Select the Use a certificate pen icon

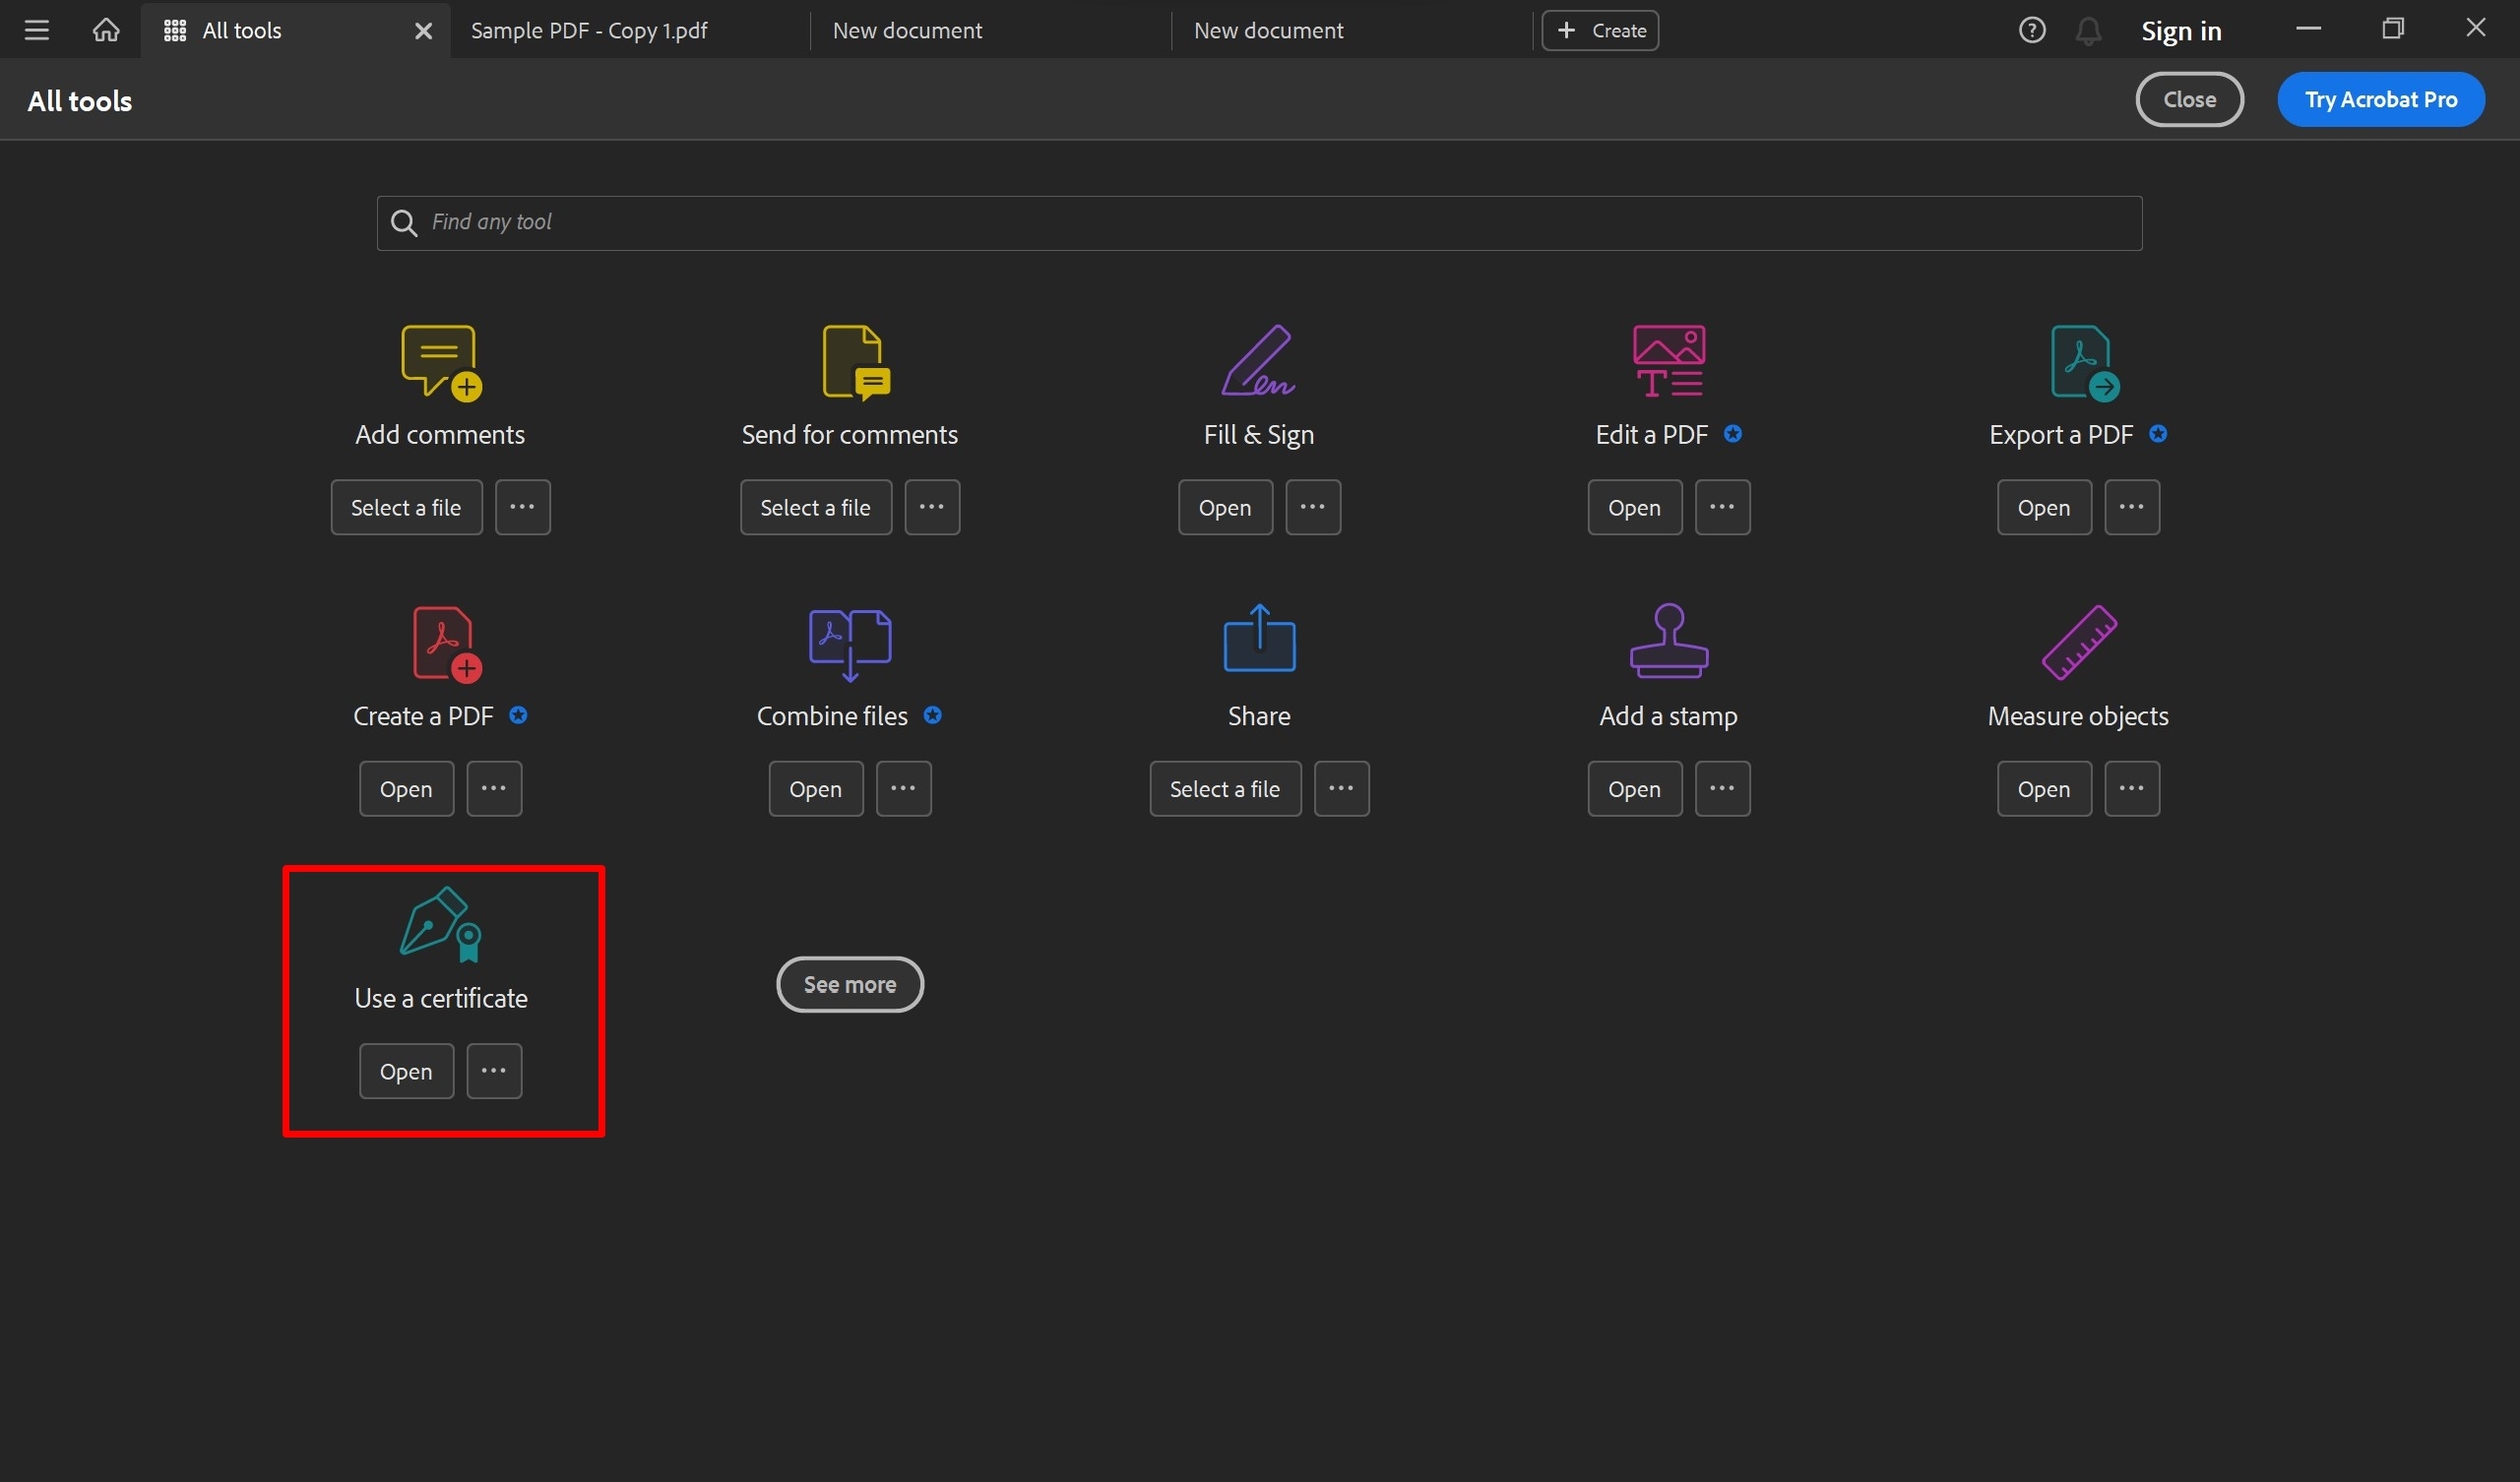coord(440,924)
